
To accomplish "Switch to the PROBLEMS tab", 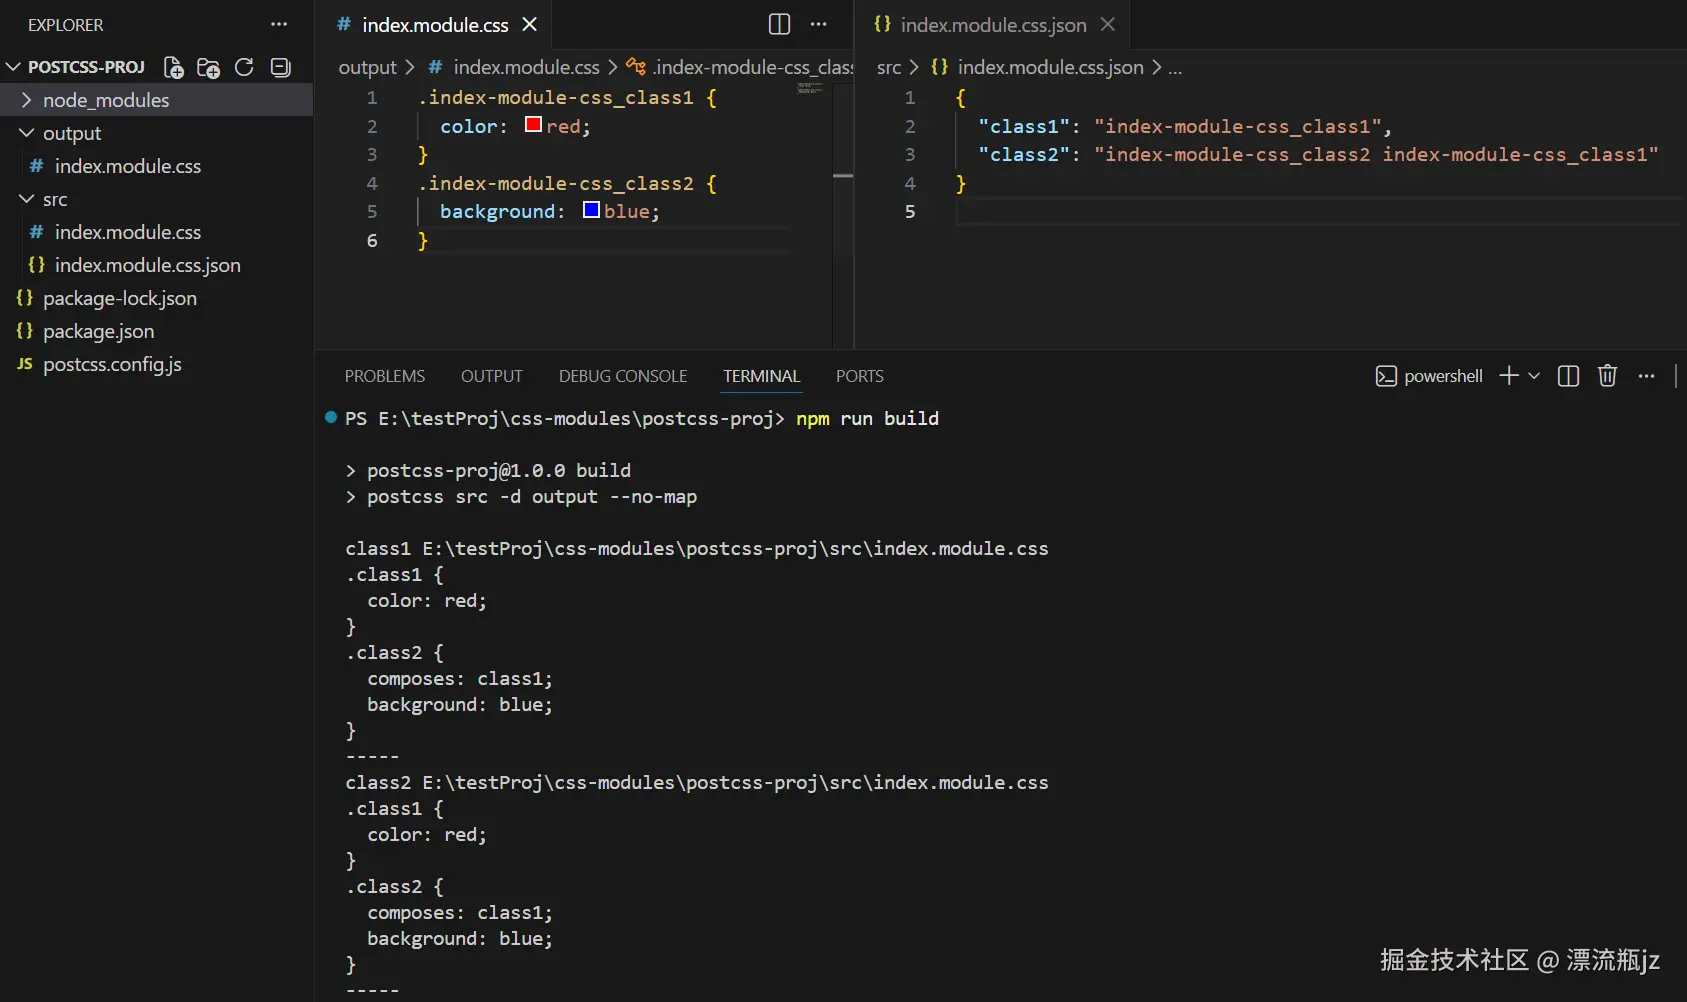I will click(384, 376).
